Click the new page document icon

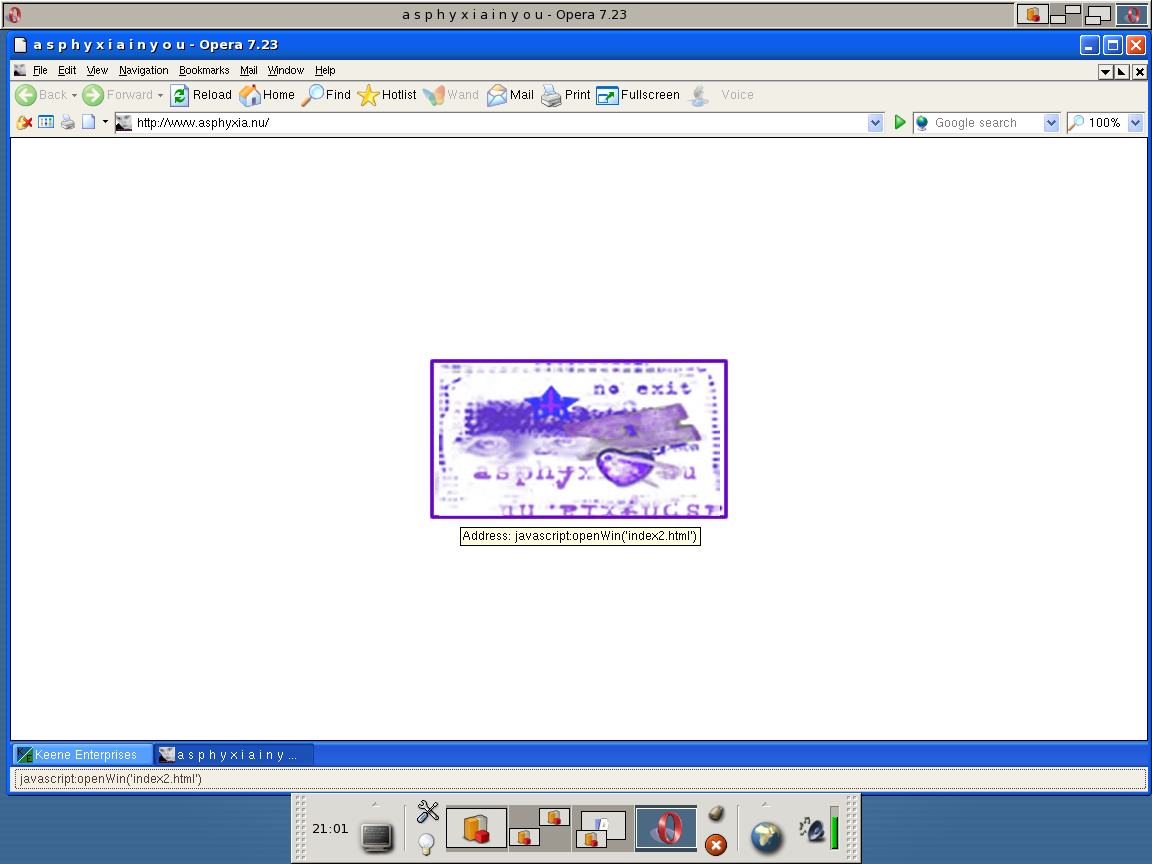88,122
